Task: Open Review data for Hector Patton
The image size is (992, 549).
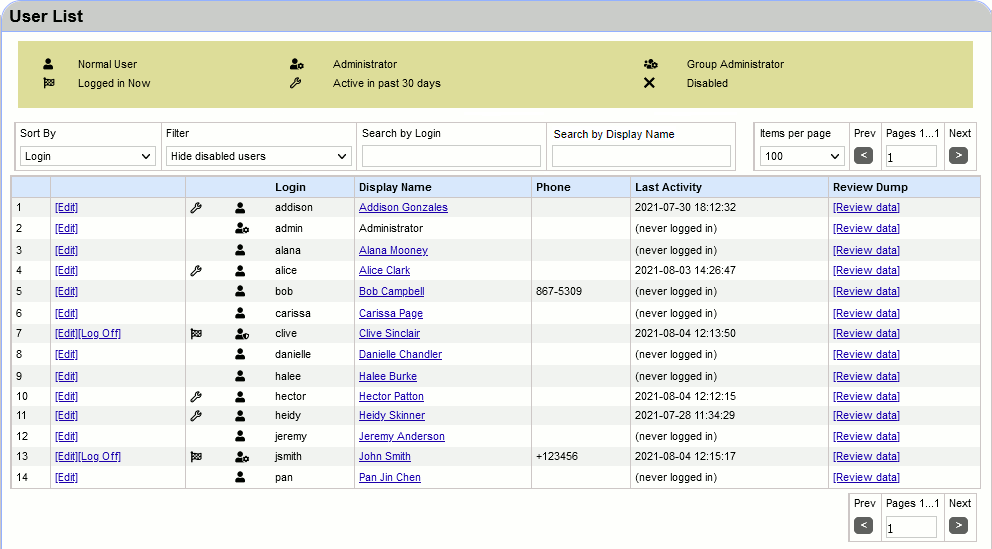Action: [x=866, y=397]
